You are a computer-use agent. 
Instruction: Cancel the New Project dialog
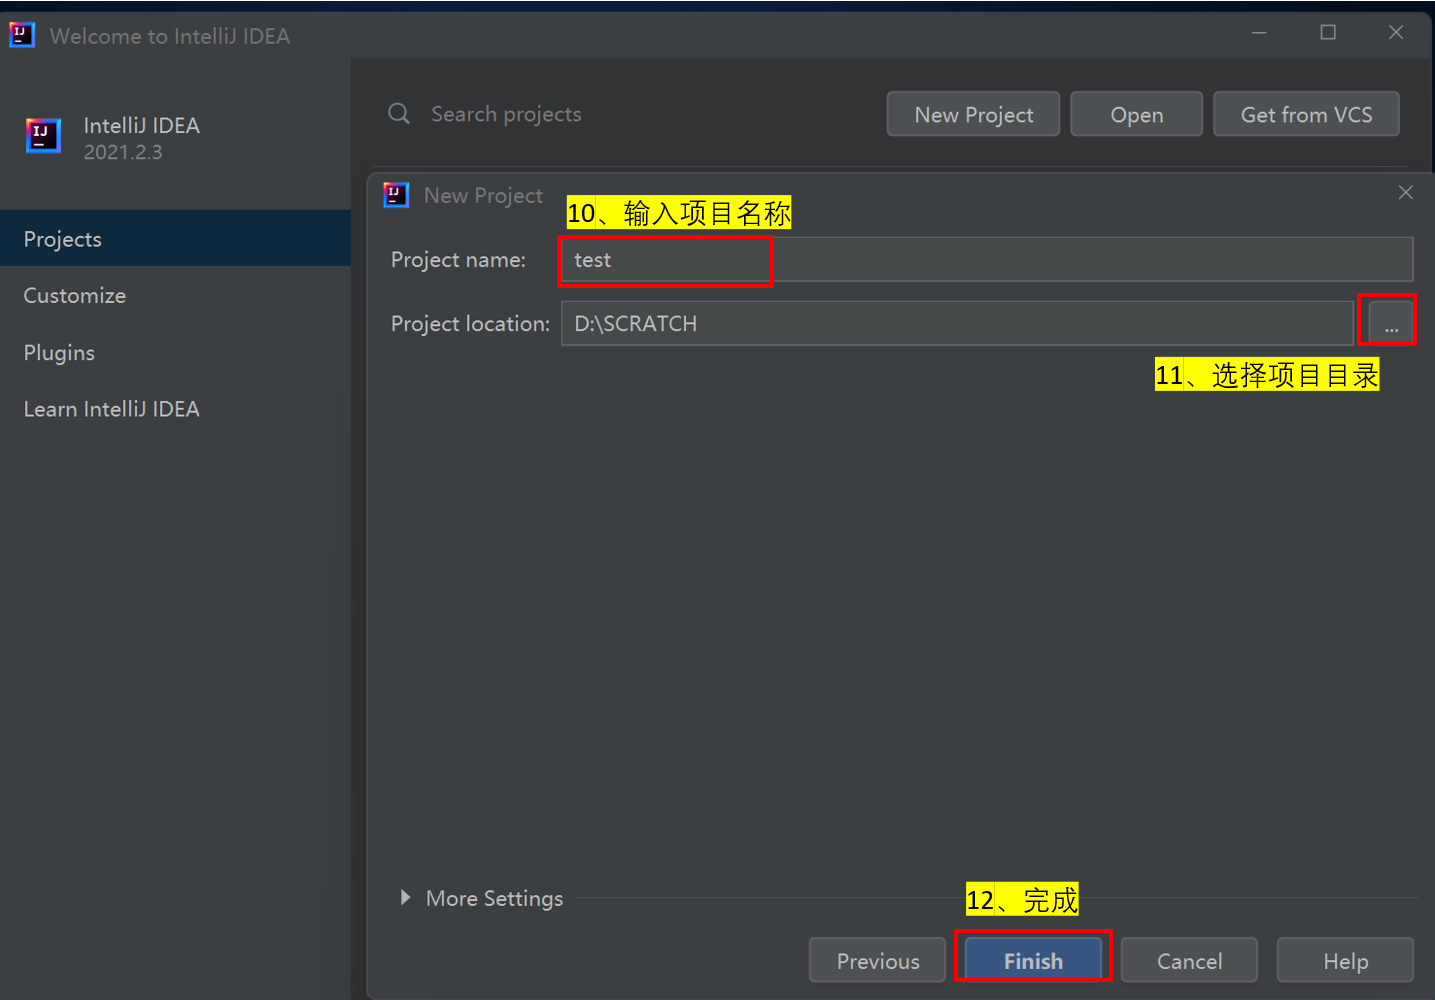[1189, 961]
